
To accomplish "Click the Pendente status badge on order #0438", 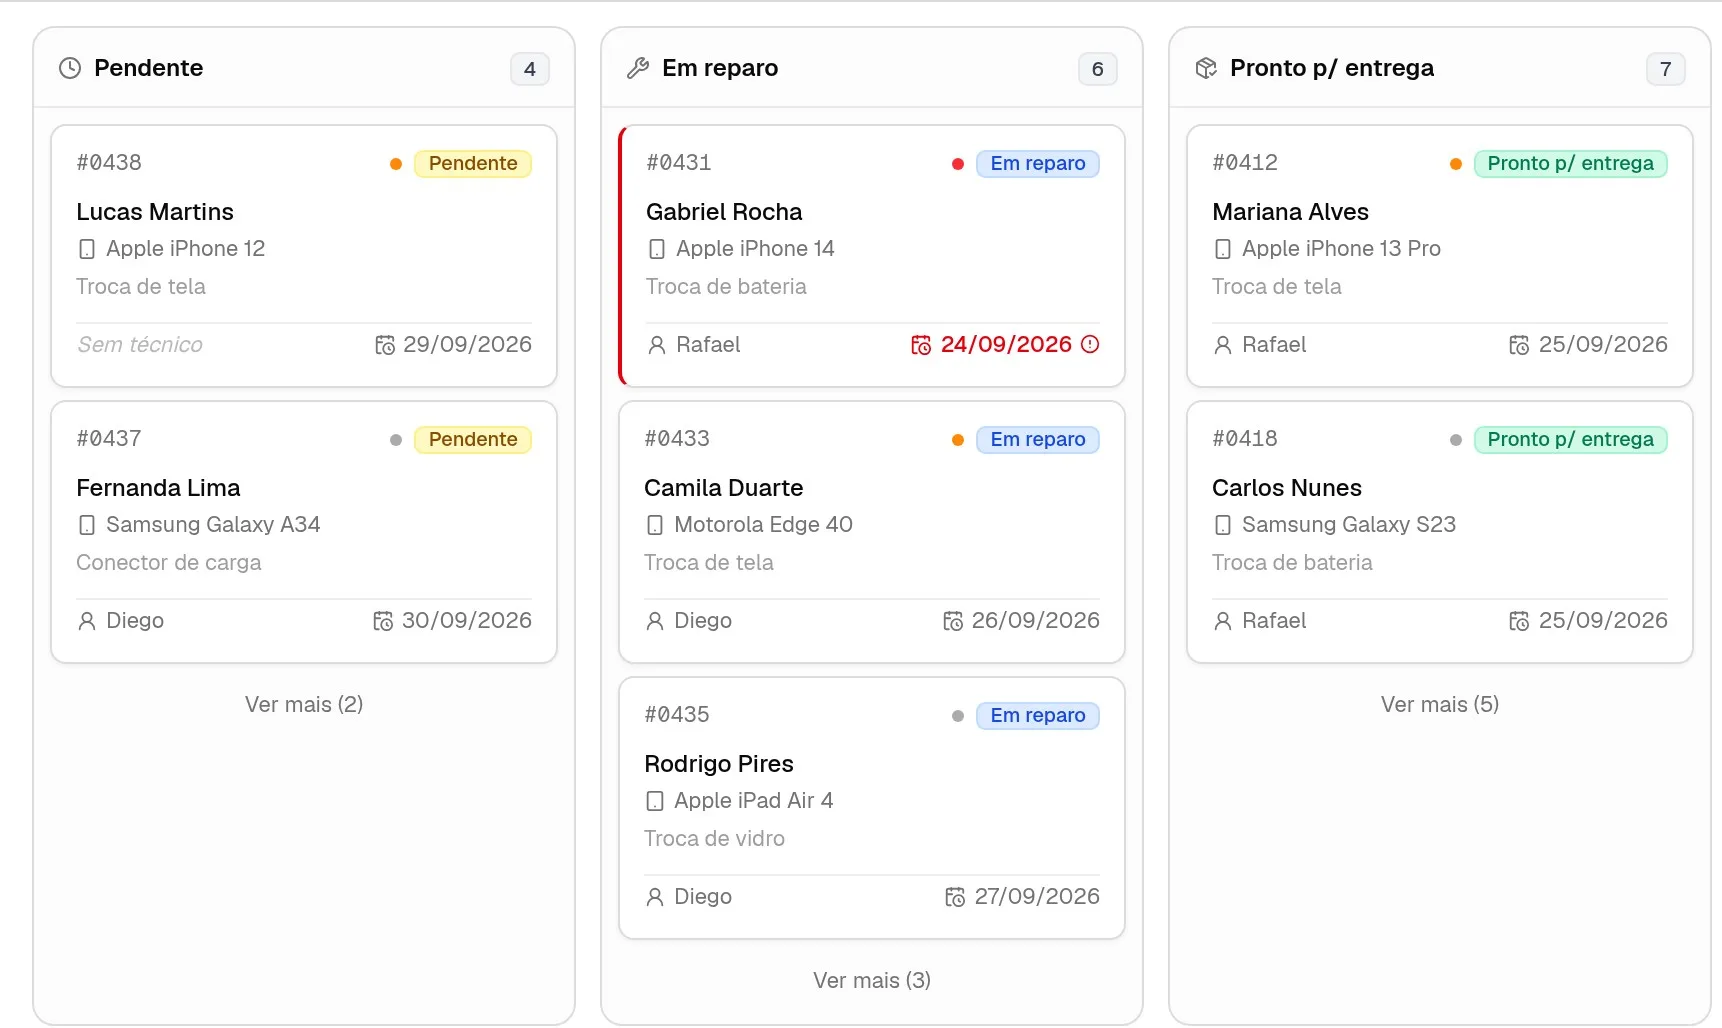I will click(473, 163).
